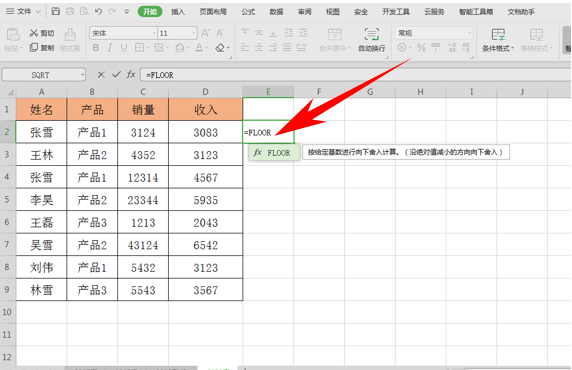Select column D header
Image resolution: width=572 pixels, height=370 pixels.
pos(206,92)
